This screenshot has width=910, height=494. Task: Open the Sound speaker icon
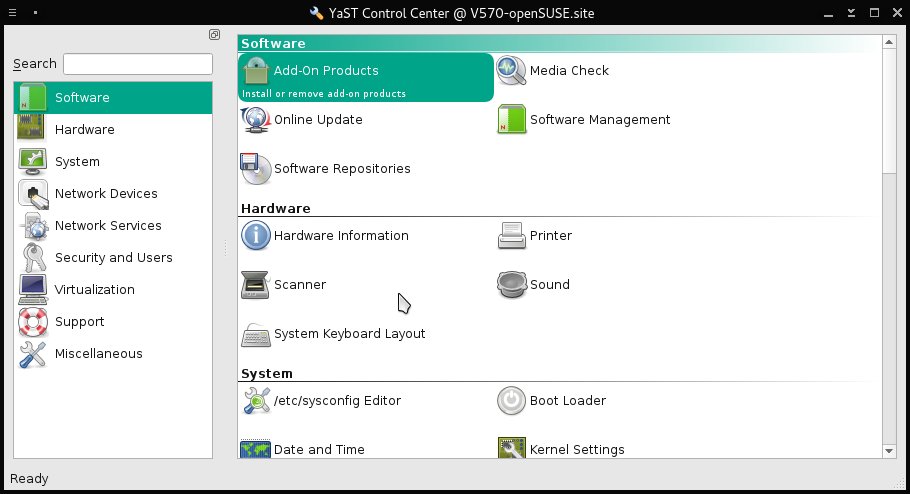tap(511, 285)
